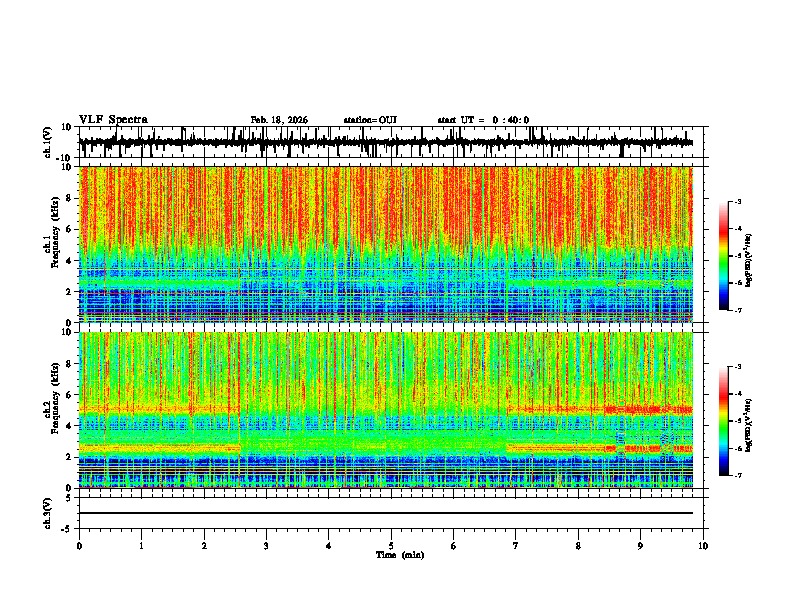Click the "5" tick on the ch.3(V) axis
Image resolution: width=792 pixels, height=612 pixels.
tap(69, 497)
